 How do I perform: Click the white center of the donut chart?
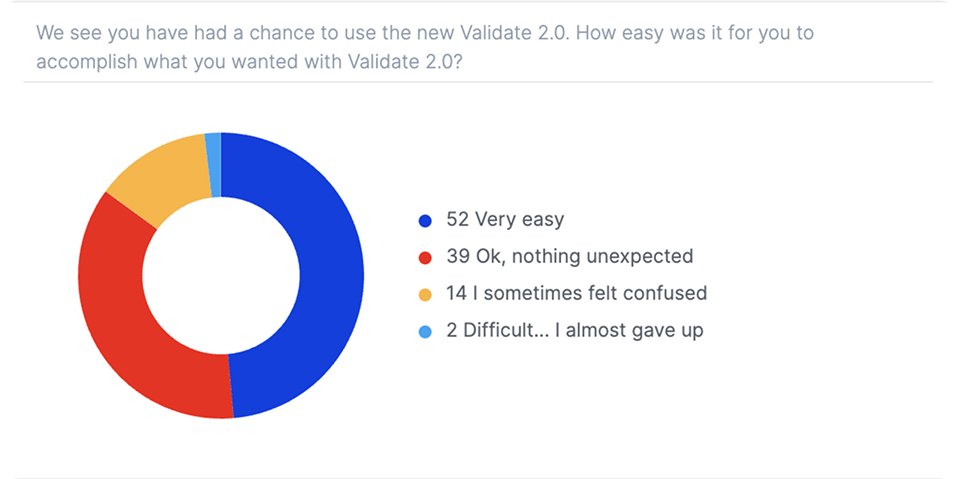[221, 274]
